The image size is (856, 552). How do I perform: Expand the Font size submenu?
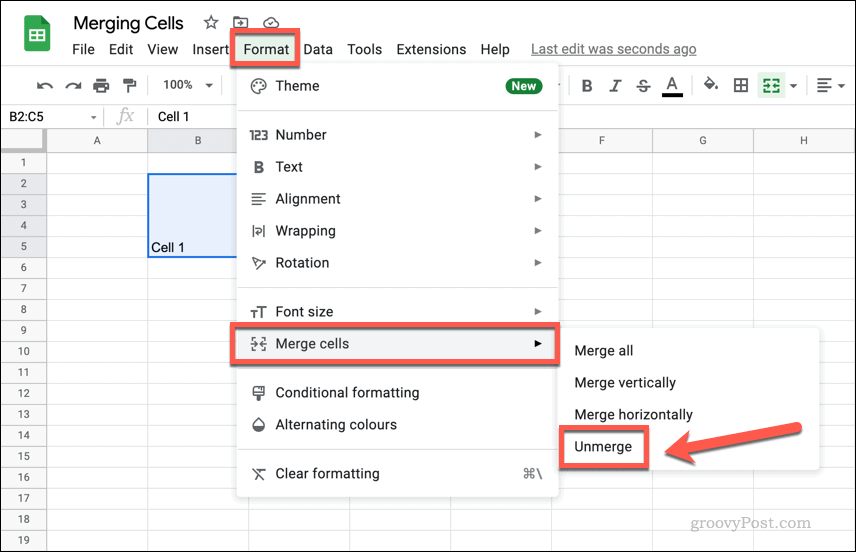(397, 312)
